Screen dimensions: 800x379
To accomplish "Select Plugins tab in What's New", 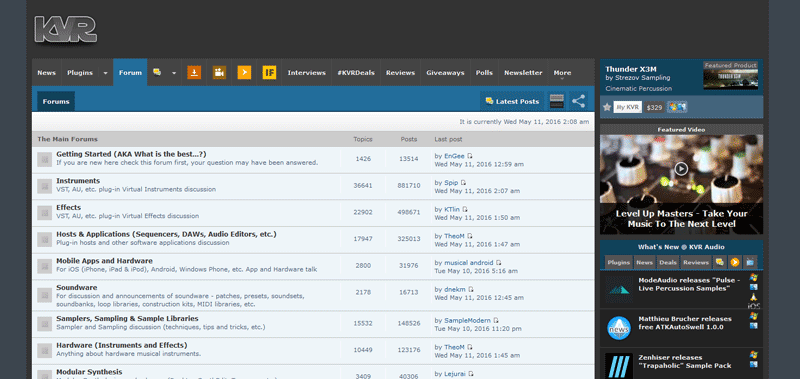I will 619,262.
